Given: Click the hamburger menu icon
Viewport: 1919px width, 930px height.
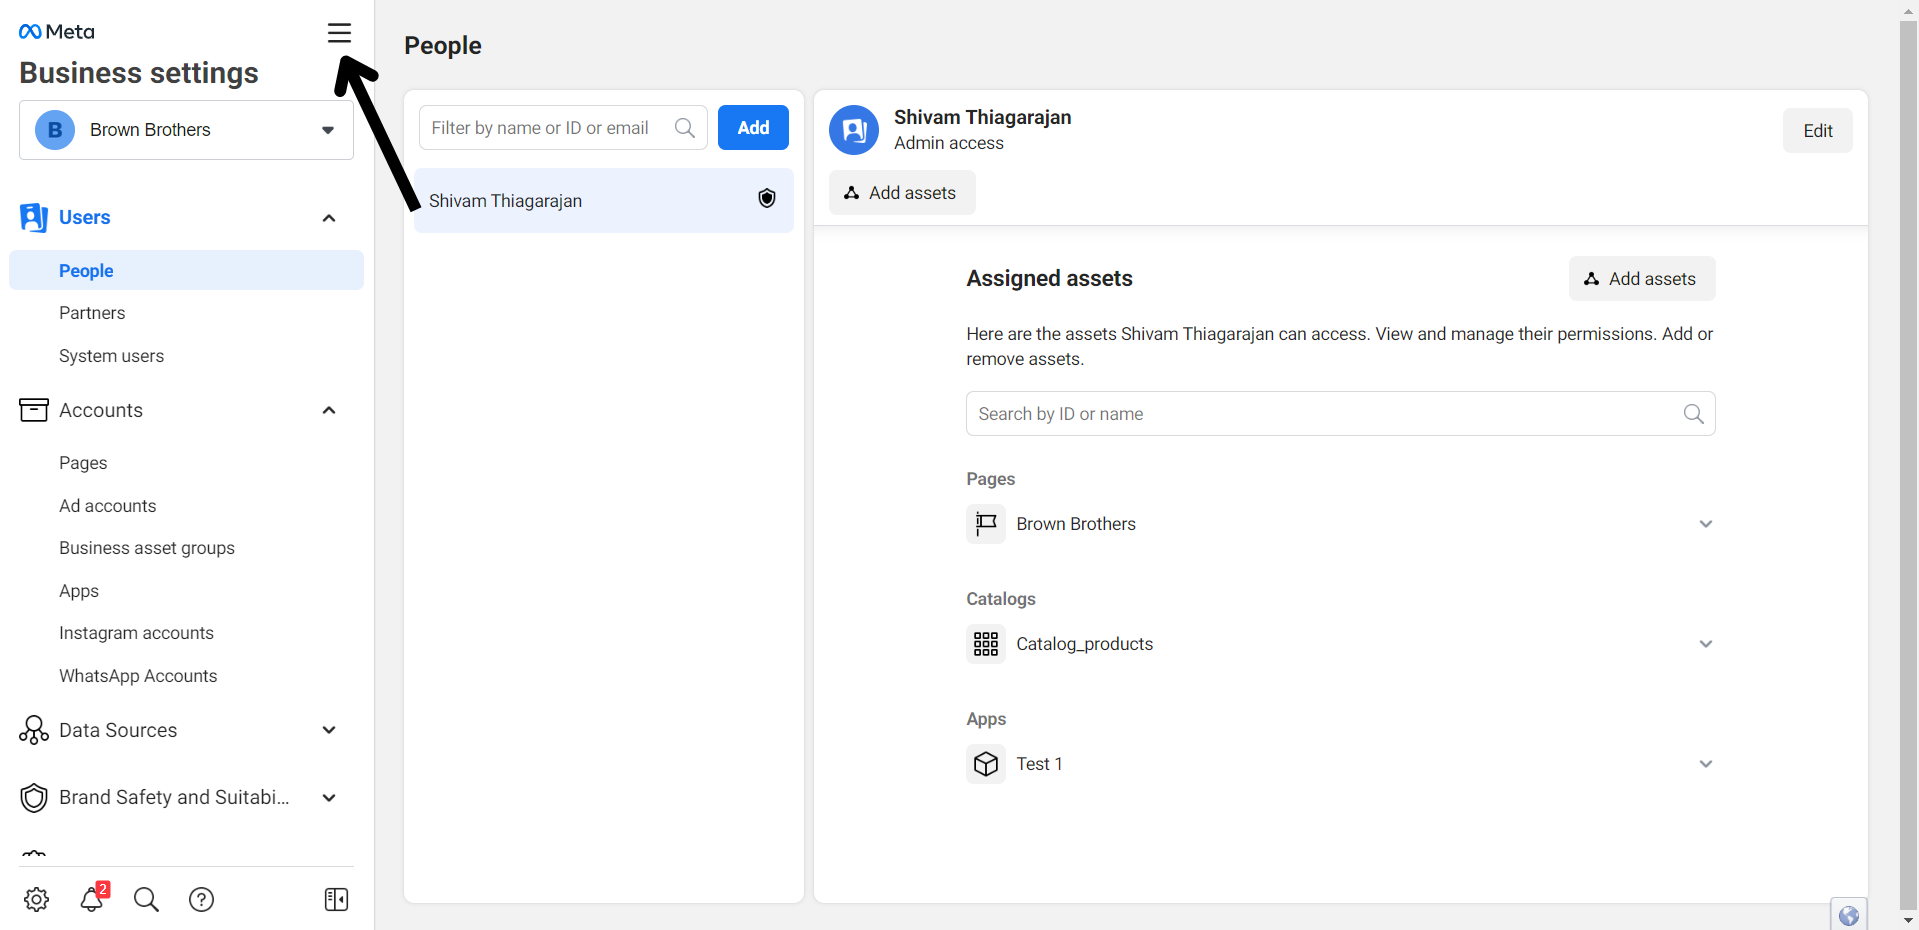Looking at the screenshot, I should [x=339, y=33].
